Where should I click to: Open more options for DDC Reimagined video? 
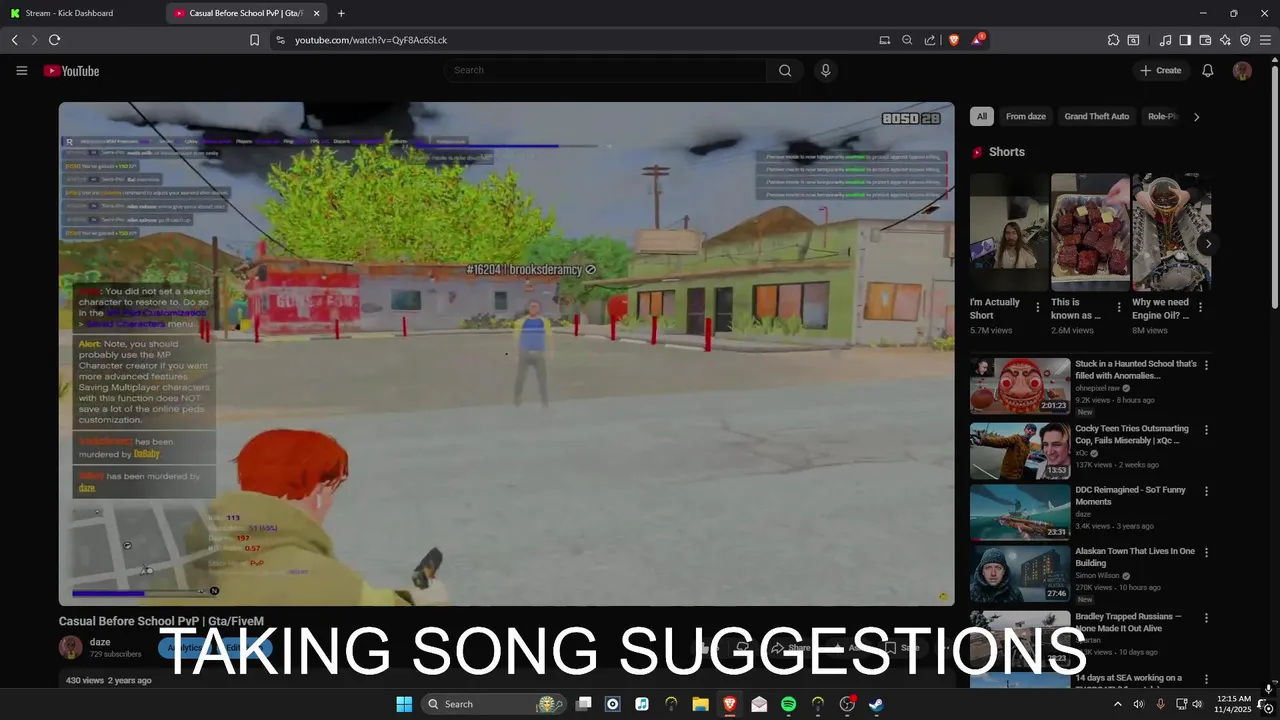point(1206,491)
